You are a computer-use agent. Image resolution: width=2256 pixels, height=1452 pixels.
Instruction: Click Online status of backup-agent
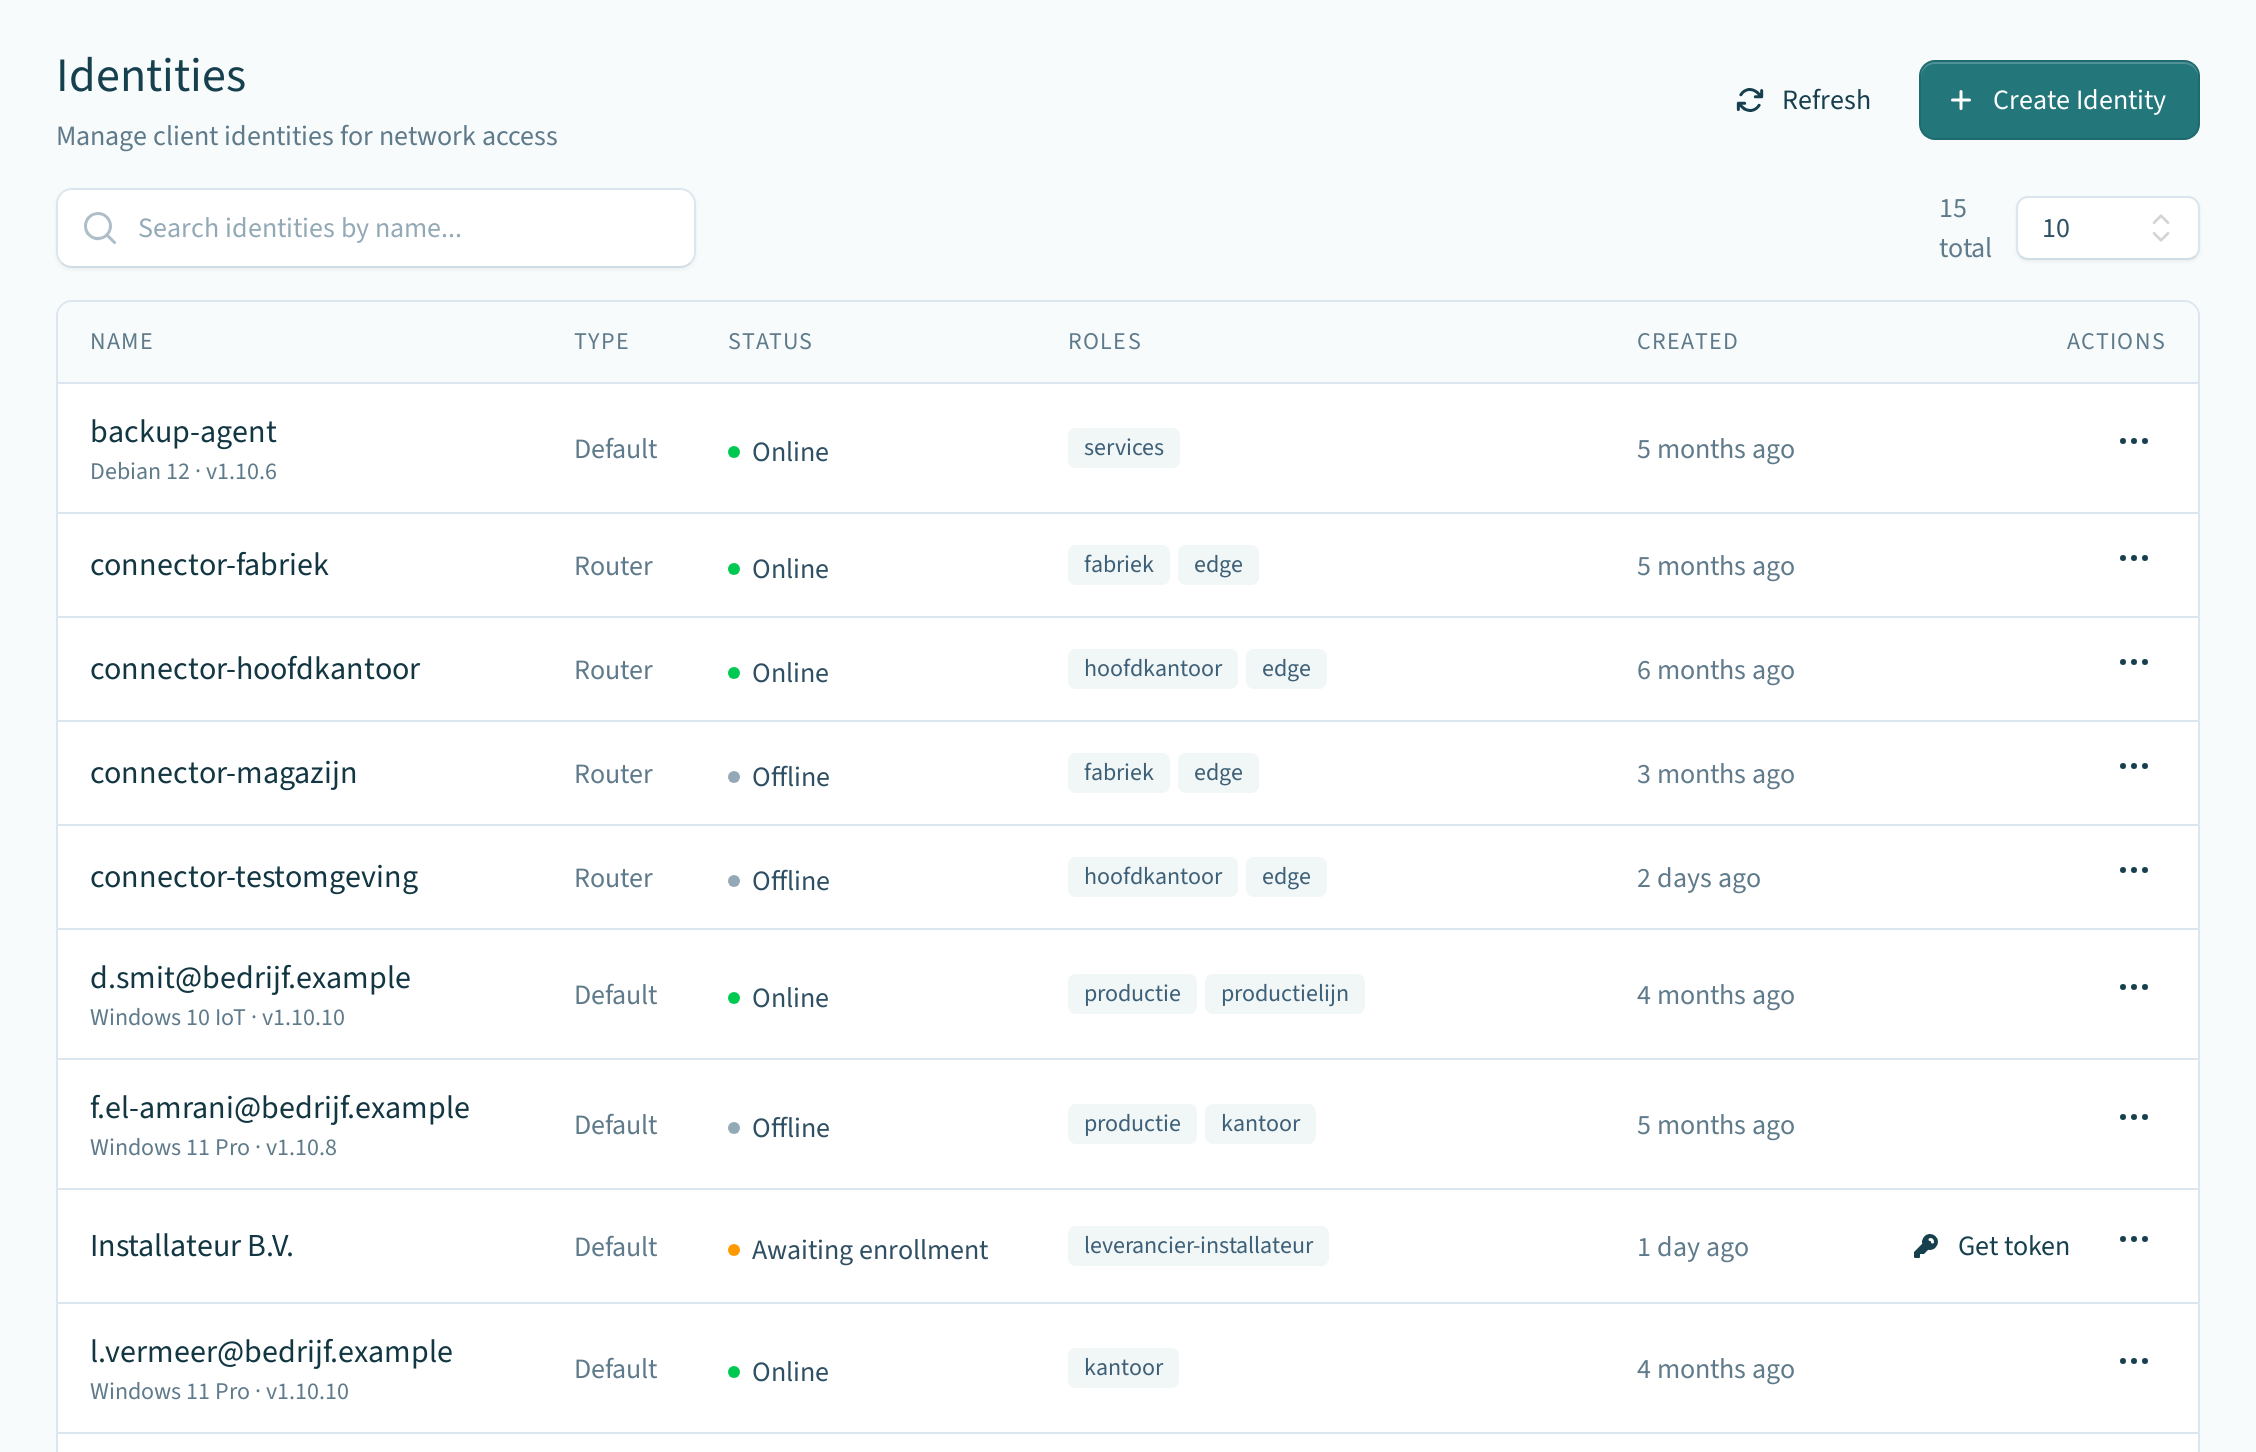point(778,451)
